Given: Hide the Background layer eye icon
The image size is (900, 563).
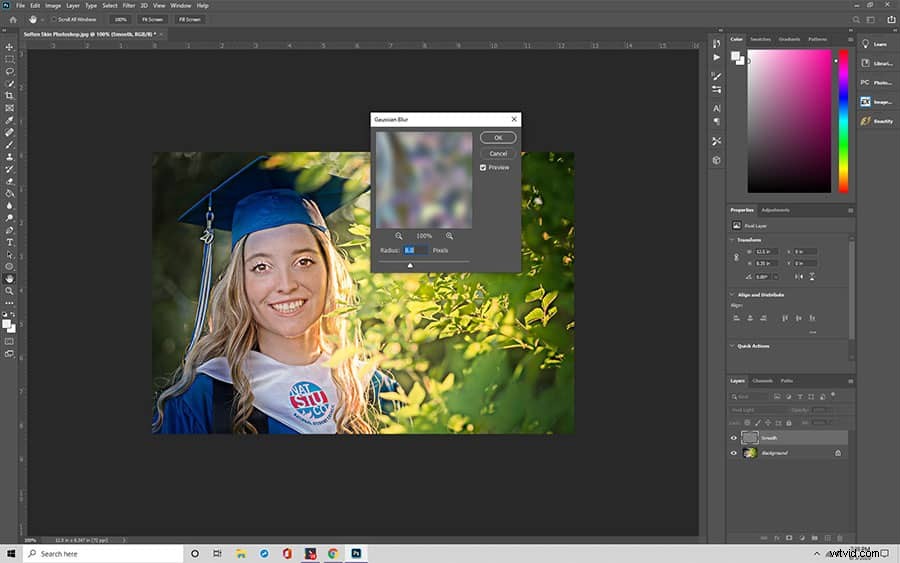Looking at the screenshot, I should (x=734, y=453).
